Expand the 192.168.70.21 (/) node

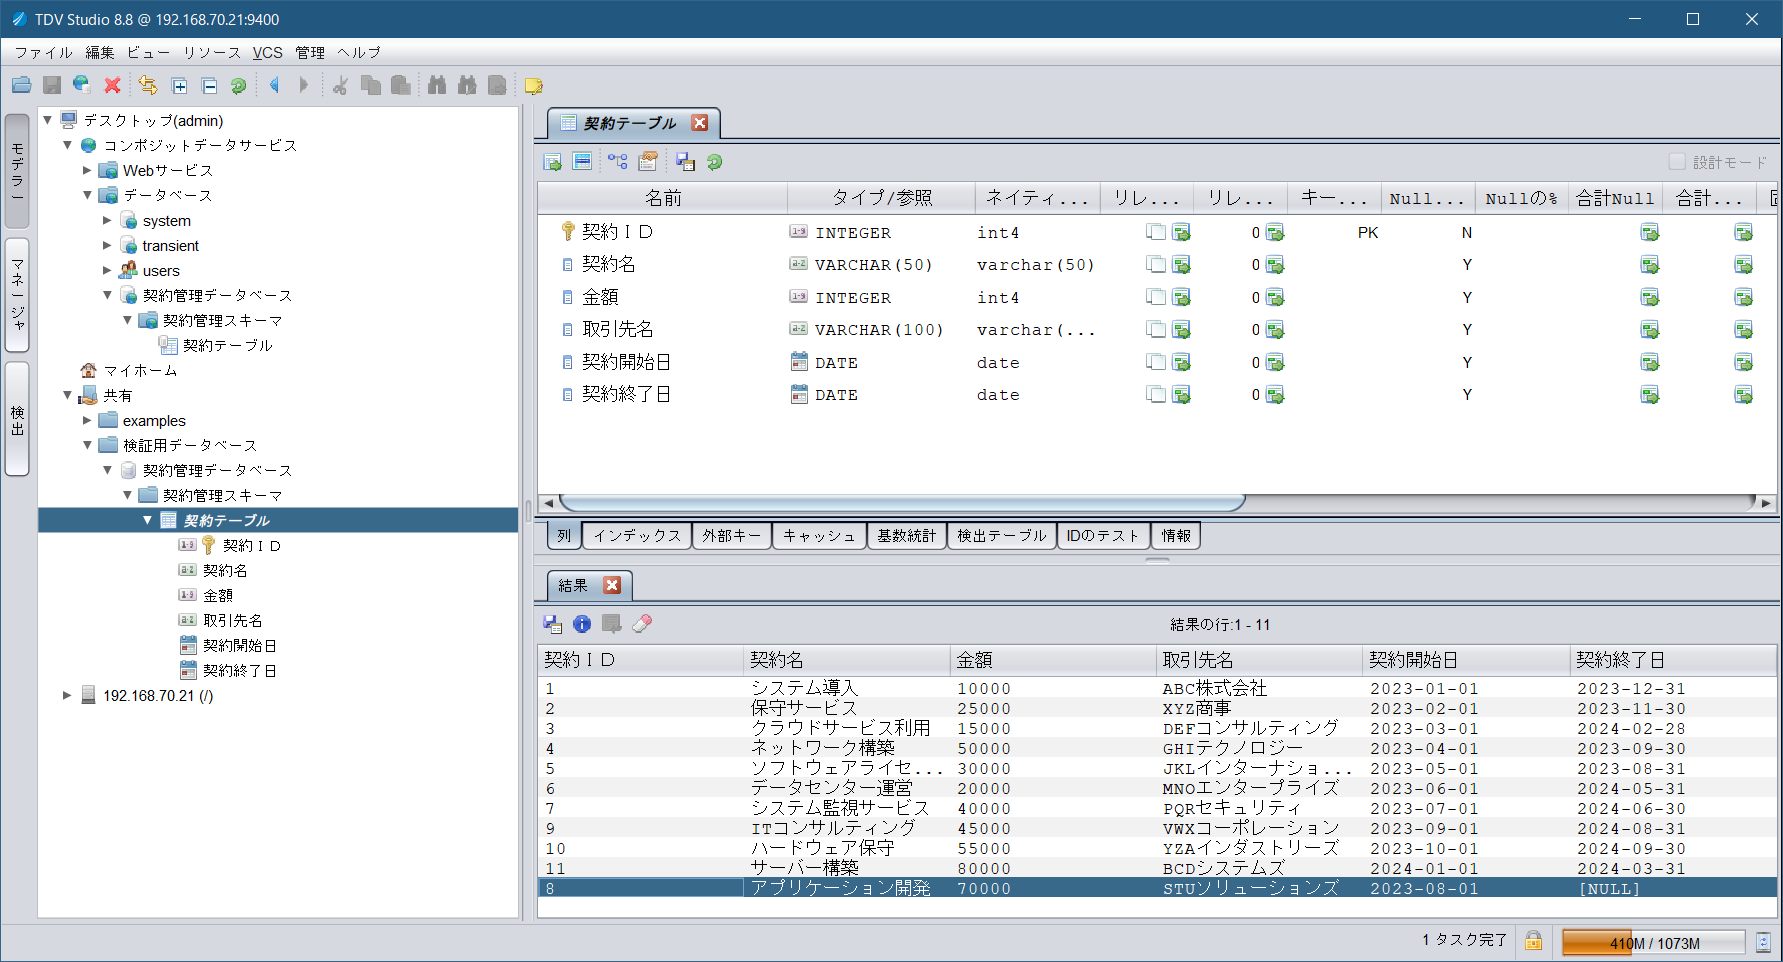click(67, 695)
